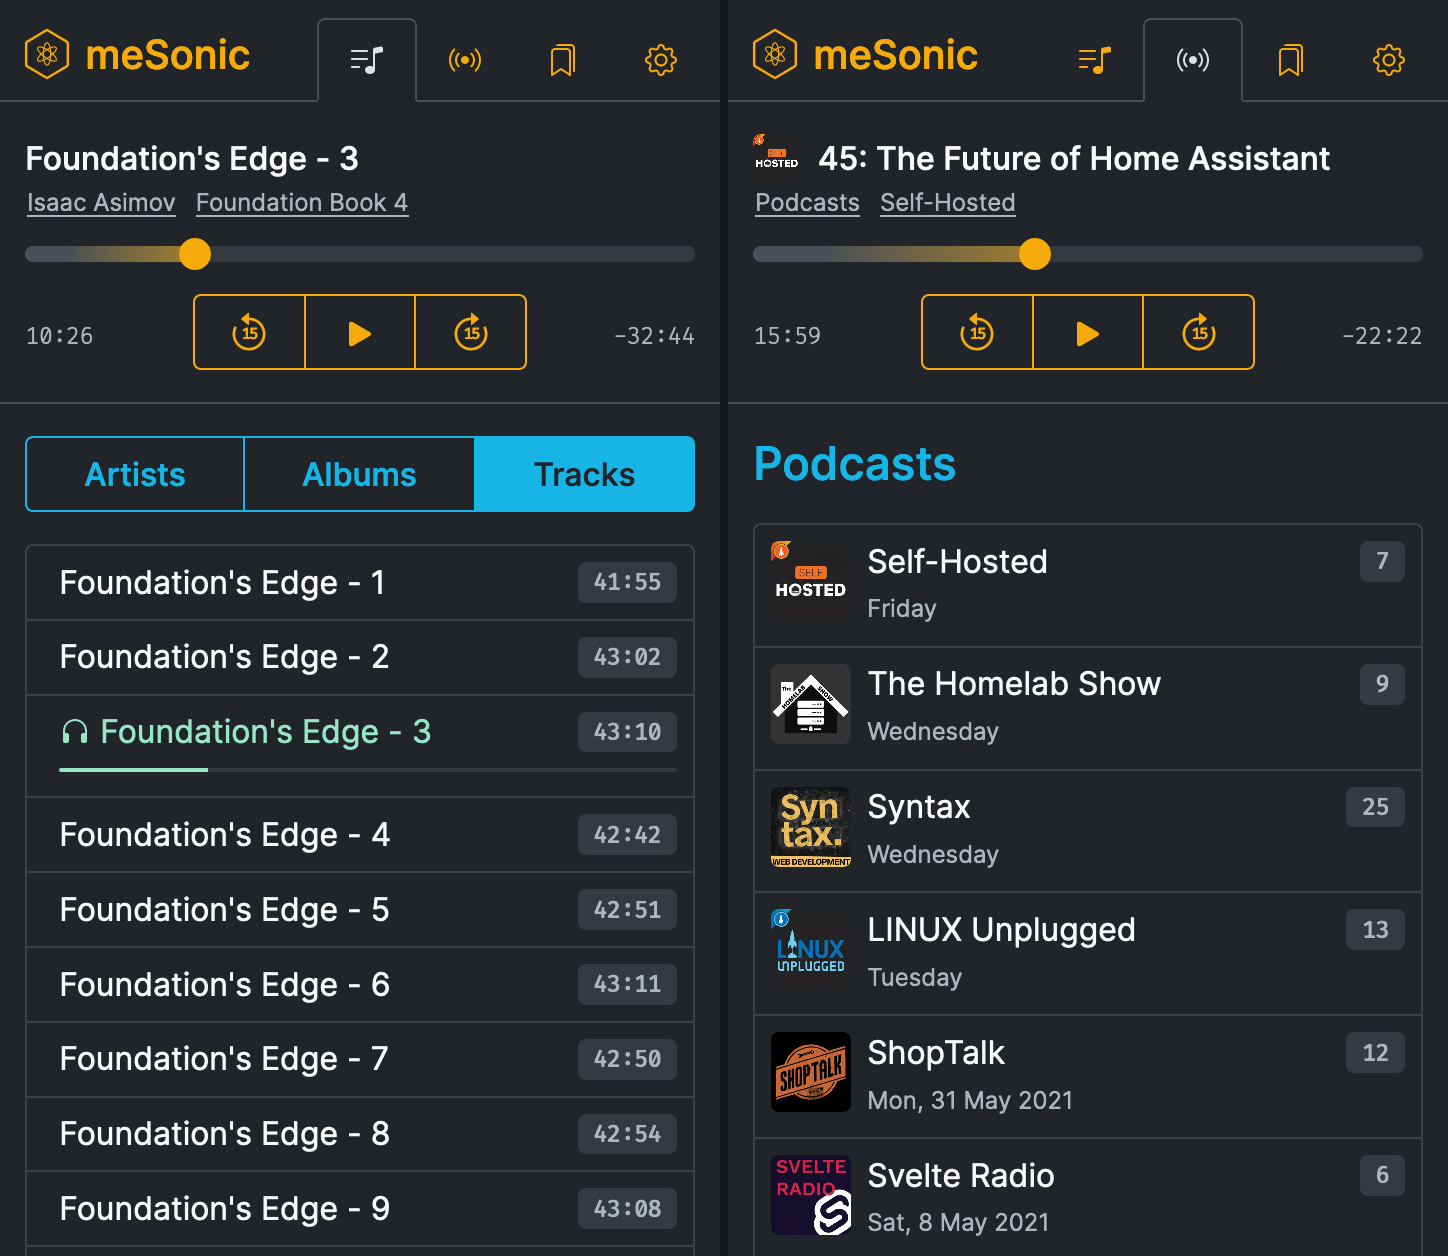
Task: Click the episode count 13 badge for LINUX Unplugged
Action: 1375,930
